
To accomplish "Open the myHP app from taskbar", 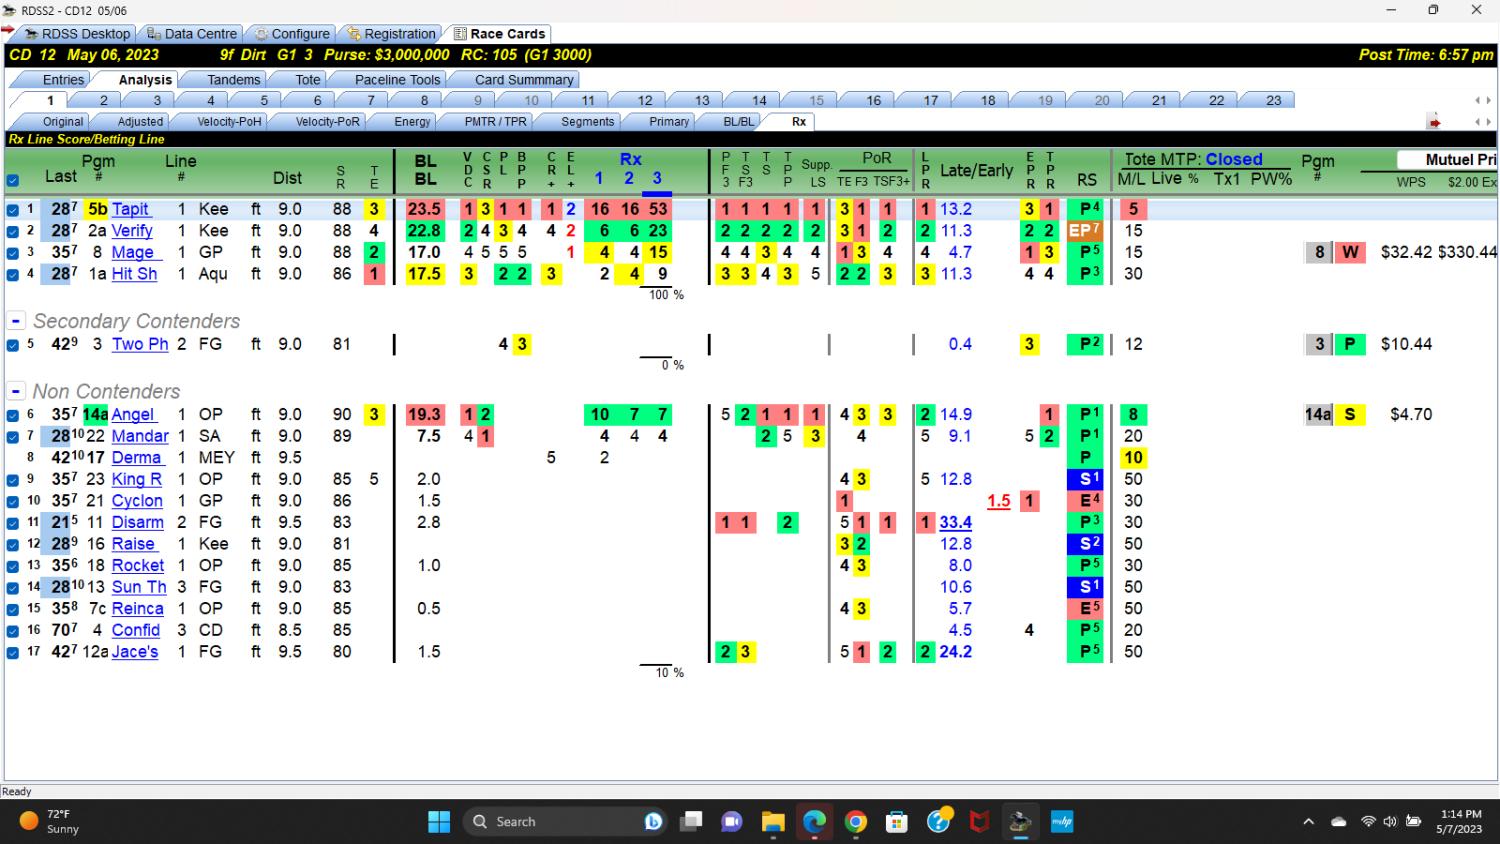I will [1061, 821].
